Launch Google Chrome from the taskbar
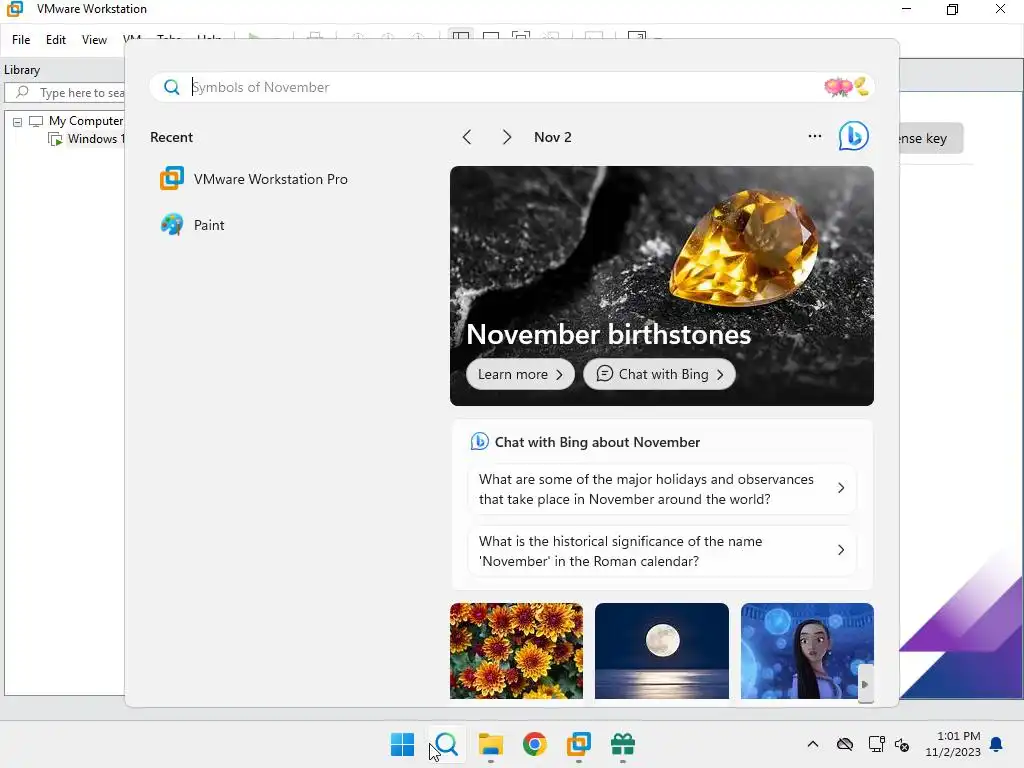The image size is (1024, 768). tap(534, 744)
